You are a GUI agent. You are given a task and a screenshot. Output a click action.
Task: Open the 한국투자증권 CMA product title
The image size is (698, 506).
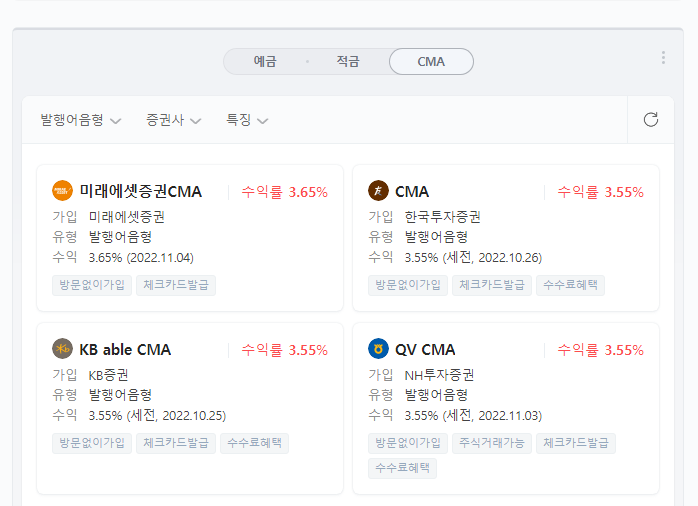[x=412, y=191]
